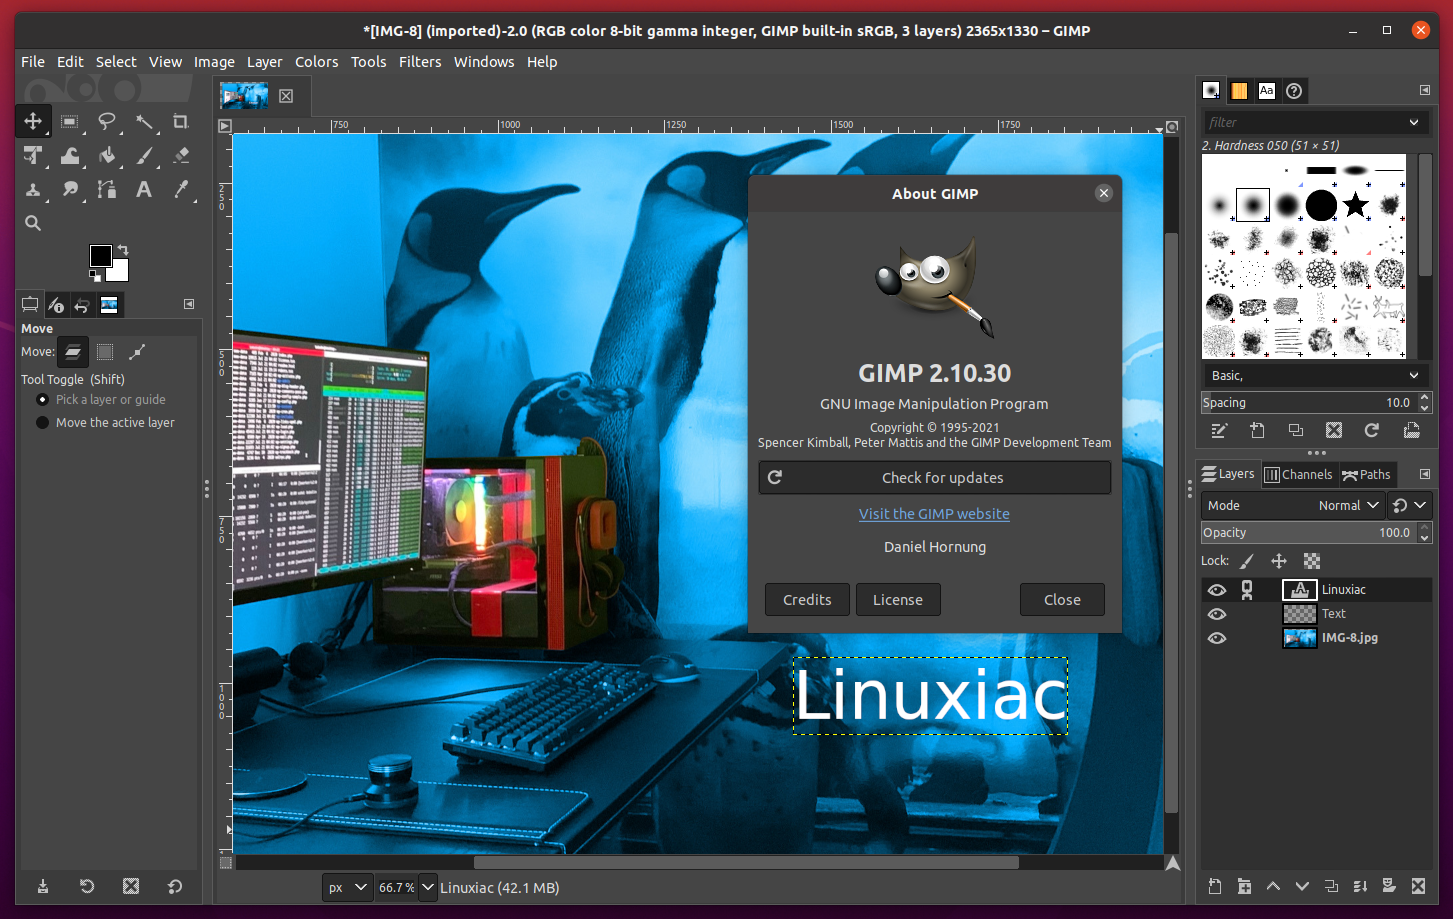Select the Smudge tool
Screen dimensions: 1453x919
[69, 189]
